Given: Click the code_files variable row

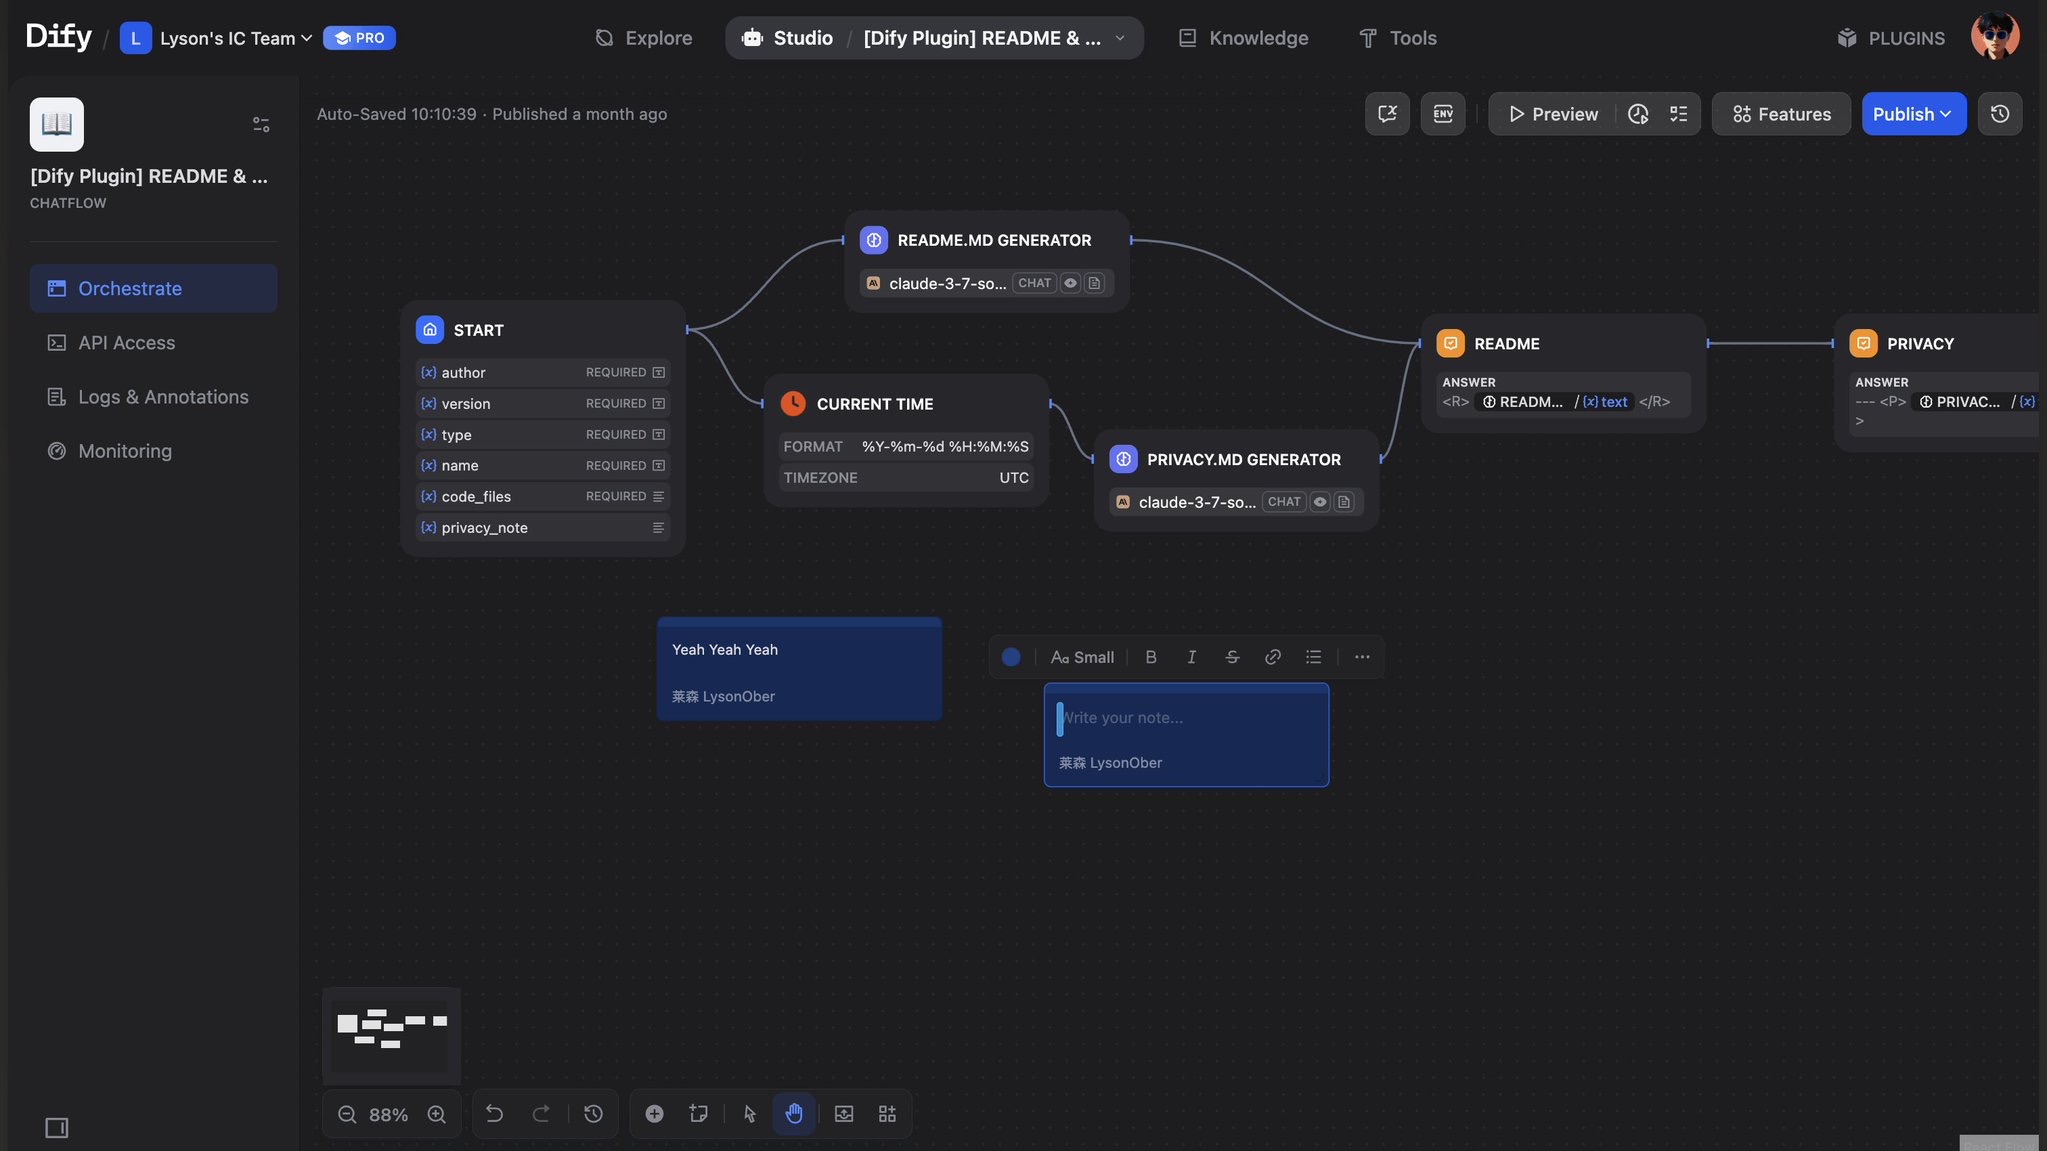Looking at the screenshot, I should click(x=543, y=496).
